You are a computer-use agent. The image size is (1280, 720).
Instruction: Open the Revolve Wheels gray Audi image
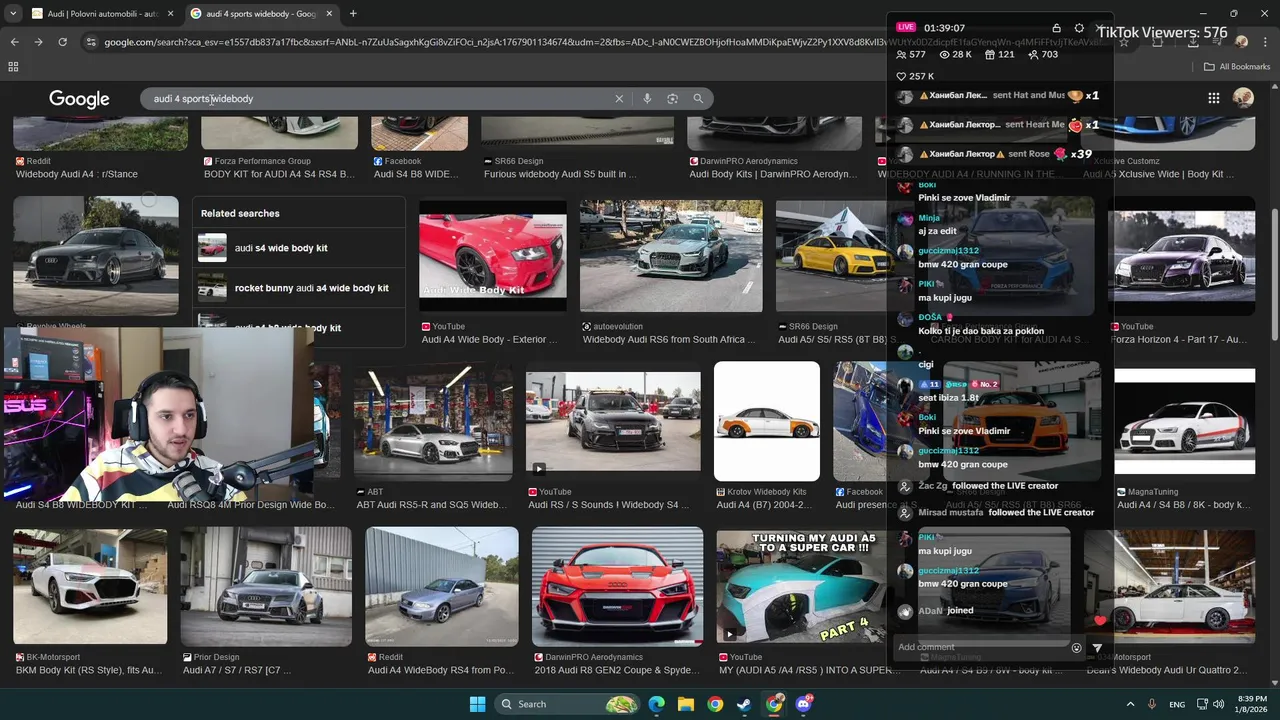coord(96,256)
